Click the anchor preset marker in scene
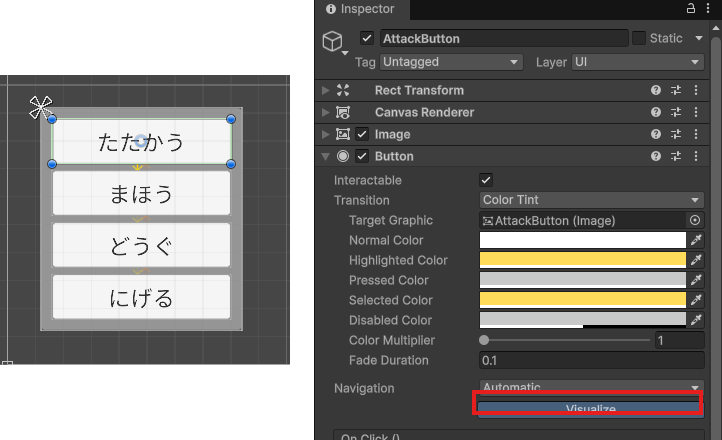 click(x=41, y=108)
